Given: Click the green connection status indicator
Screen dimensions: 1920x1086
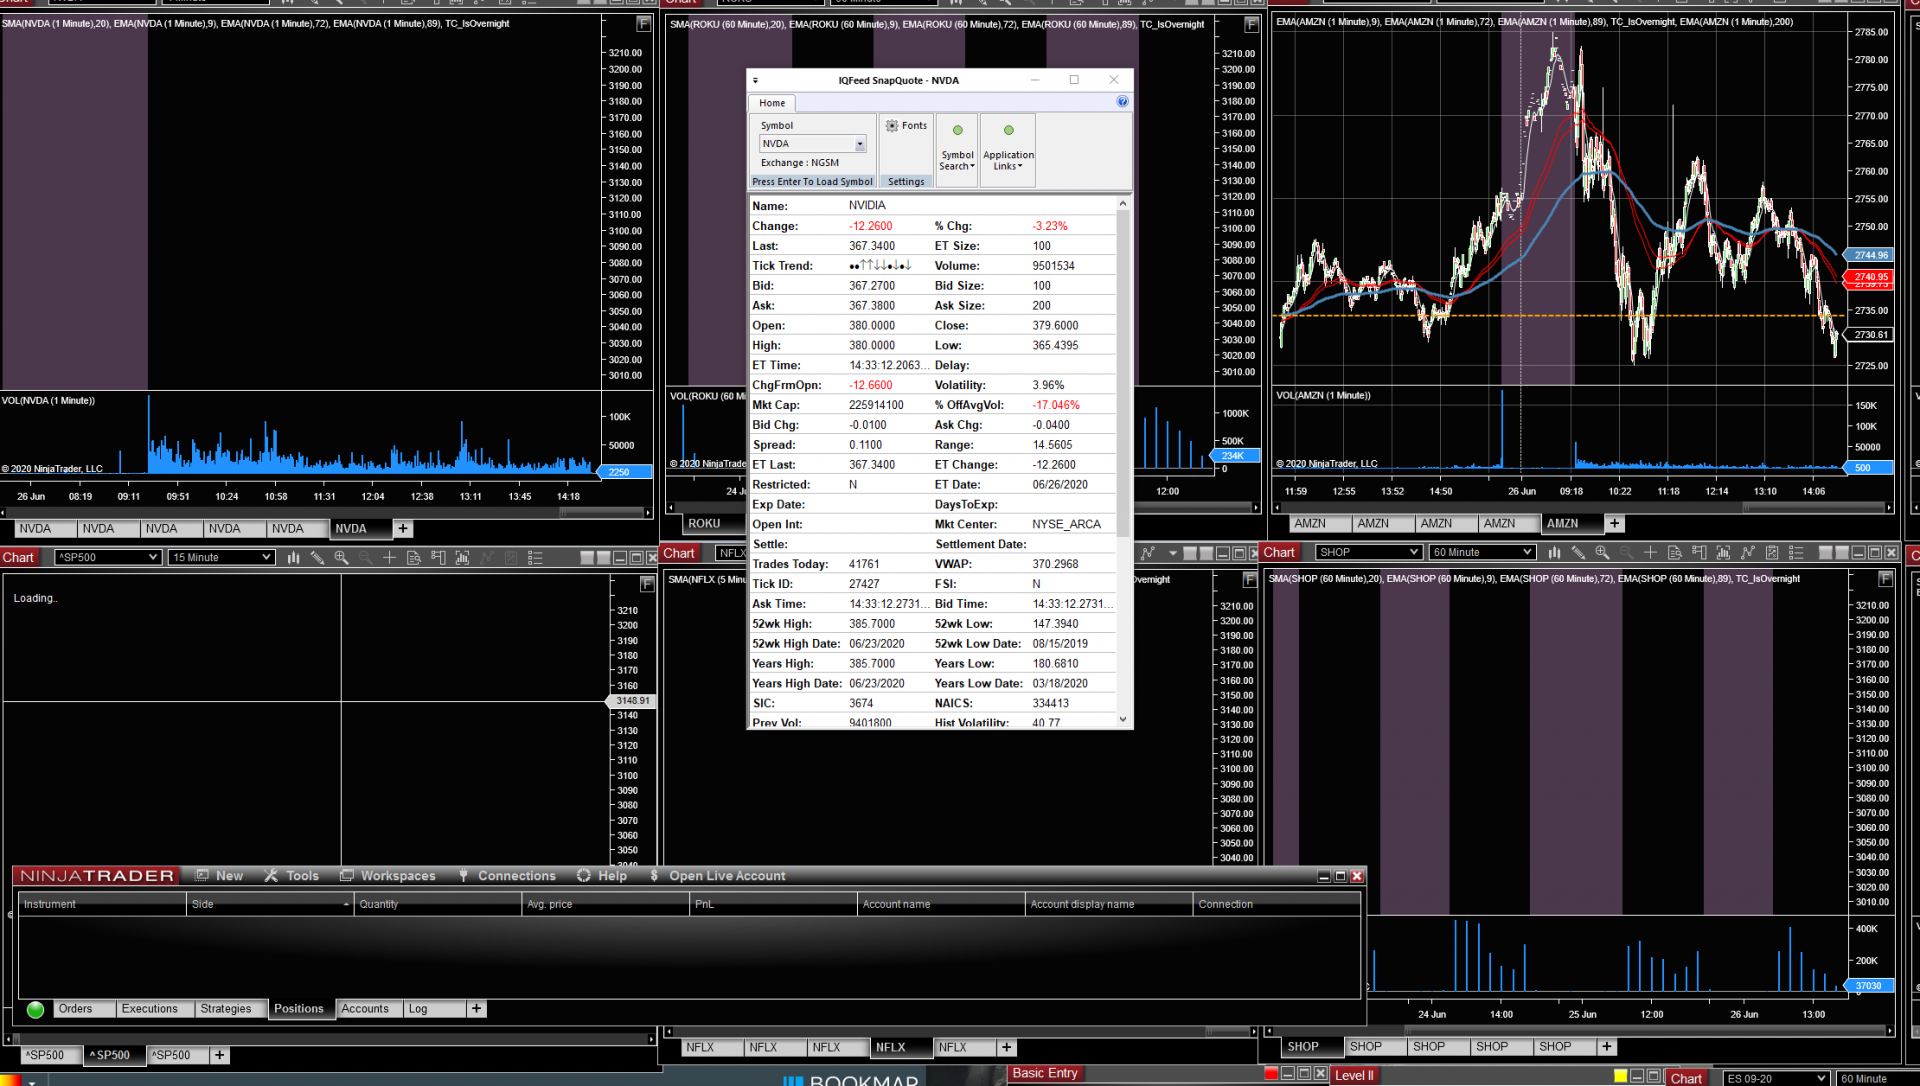Looking at the screenshot, I should pyautogui.click(x=35, y=1010).
